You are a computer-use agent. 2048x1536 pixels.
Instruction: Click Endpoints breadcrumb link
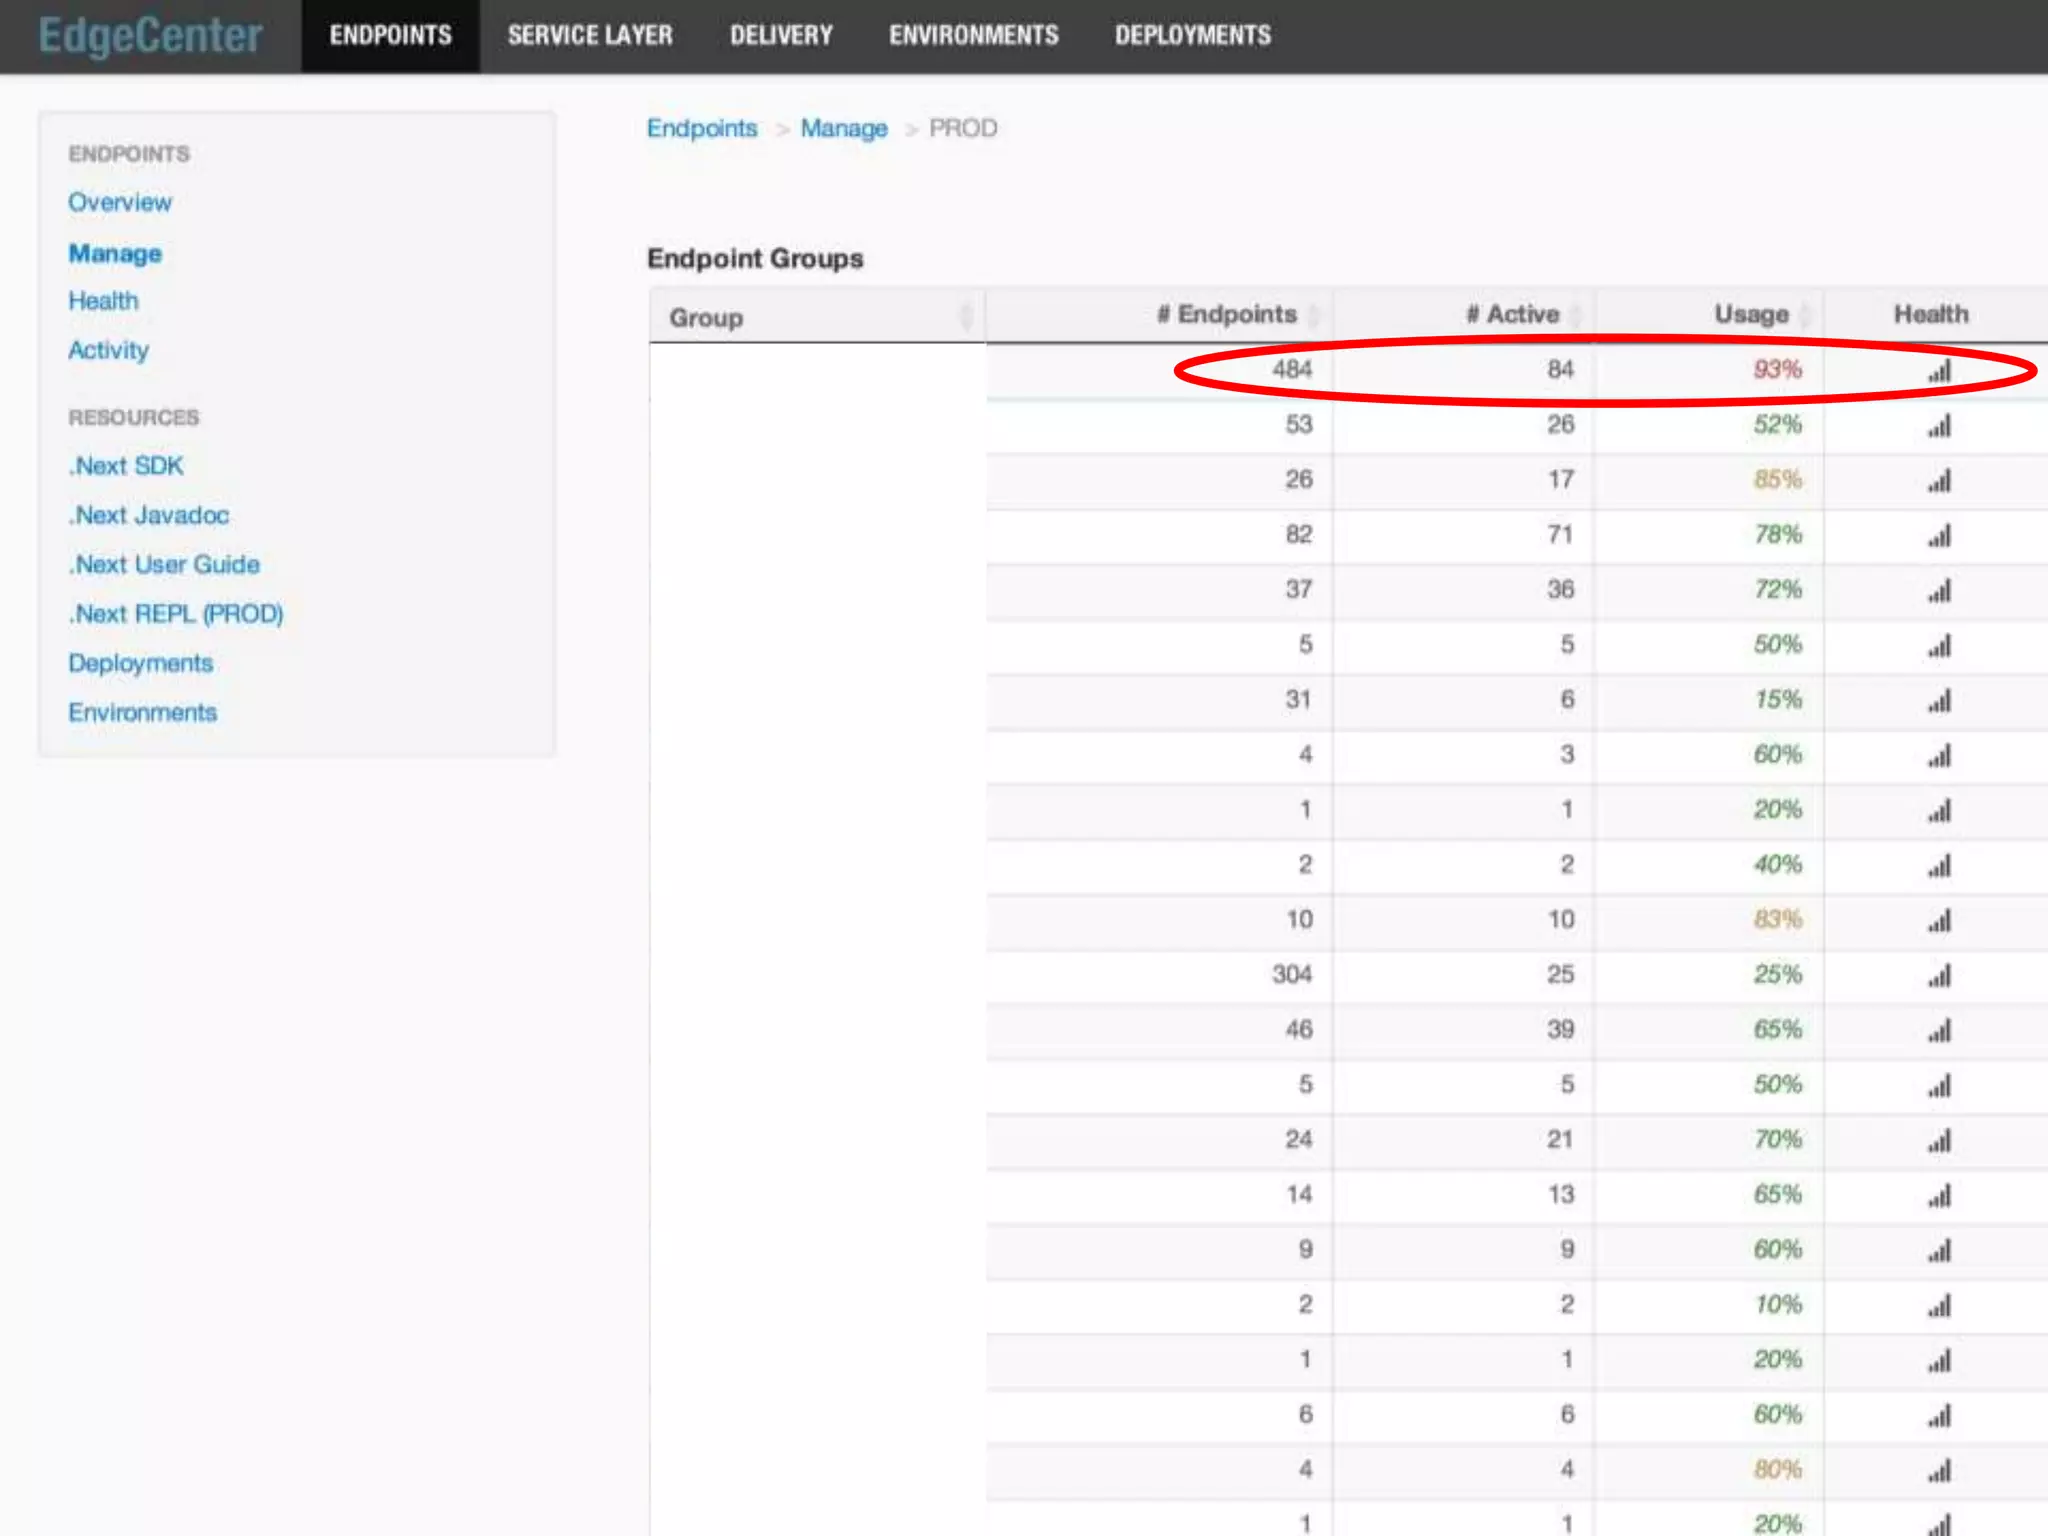click(702, 129)
